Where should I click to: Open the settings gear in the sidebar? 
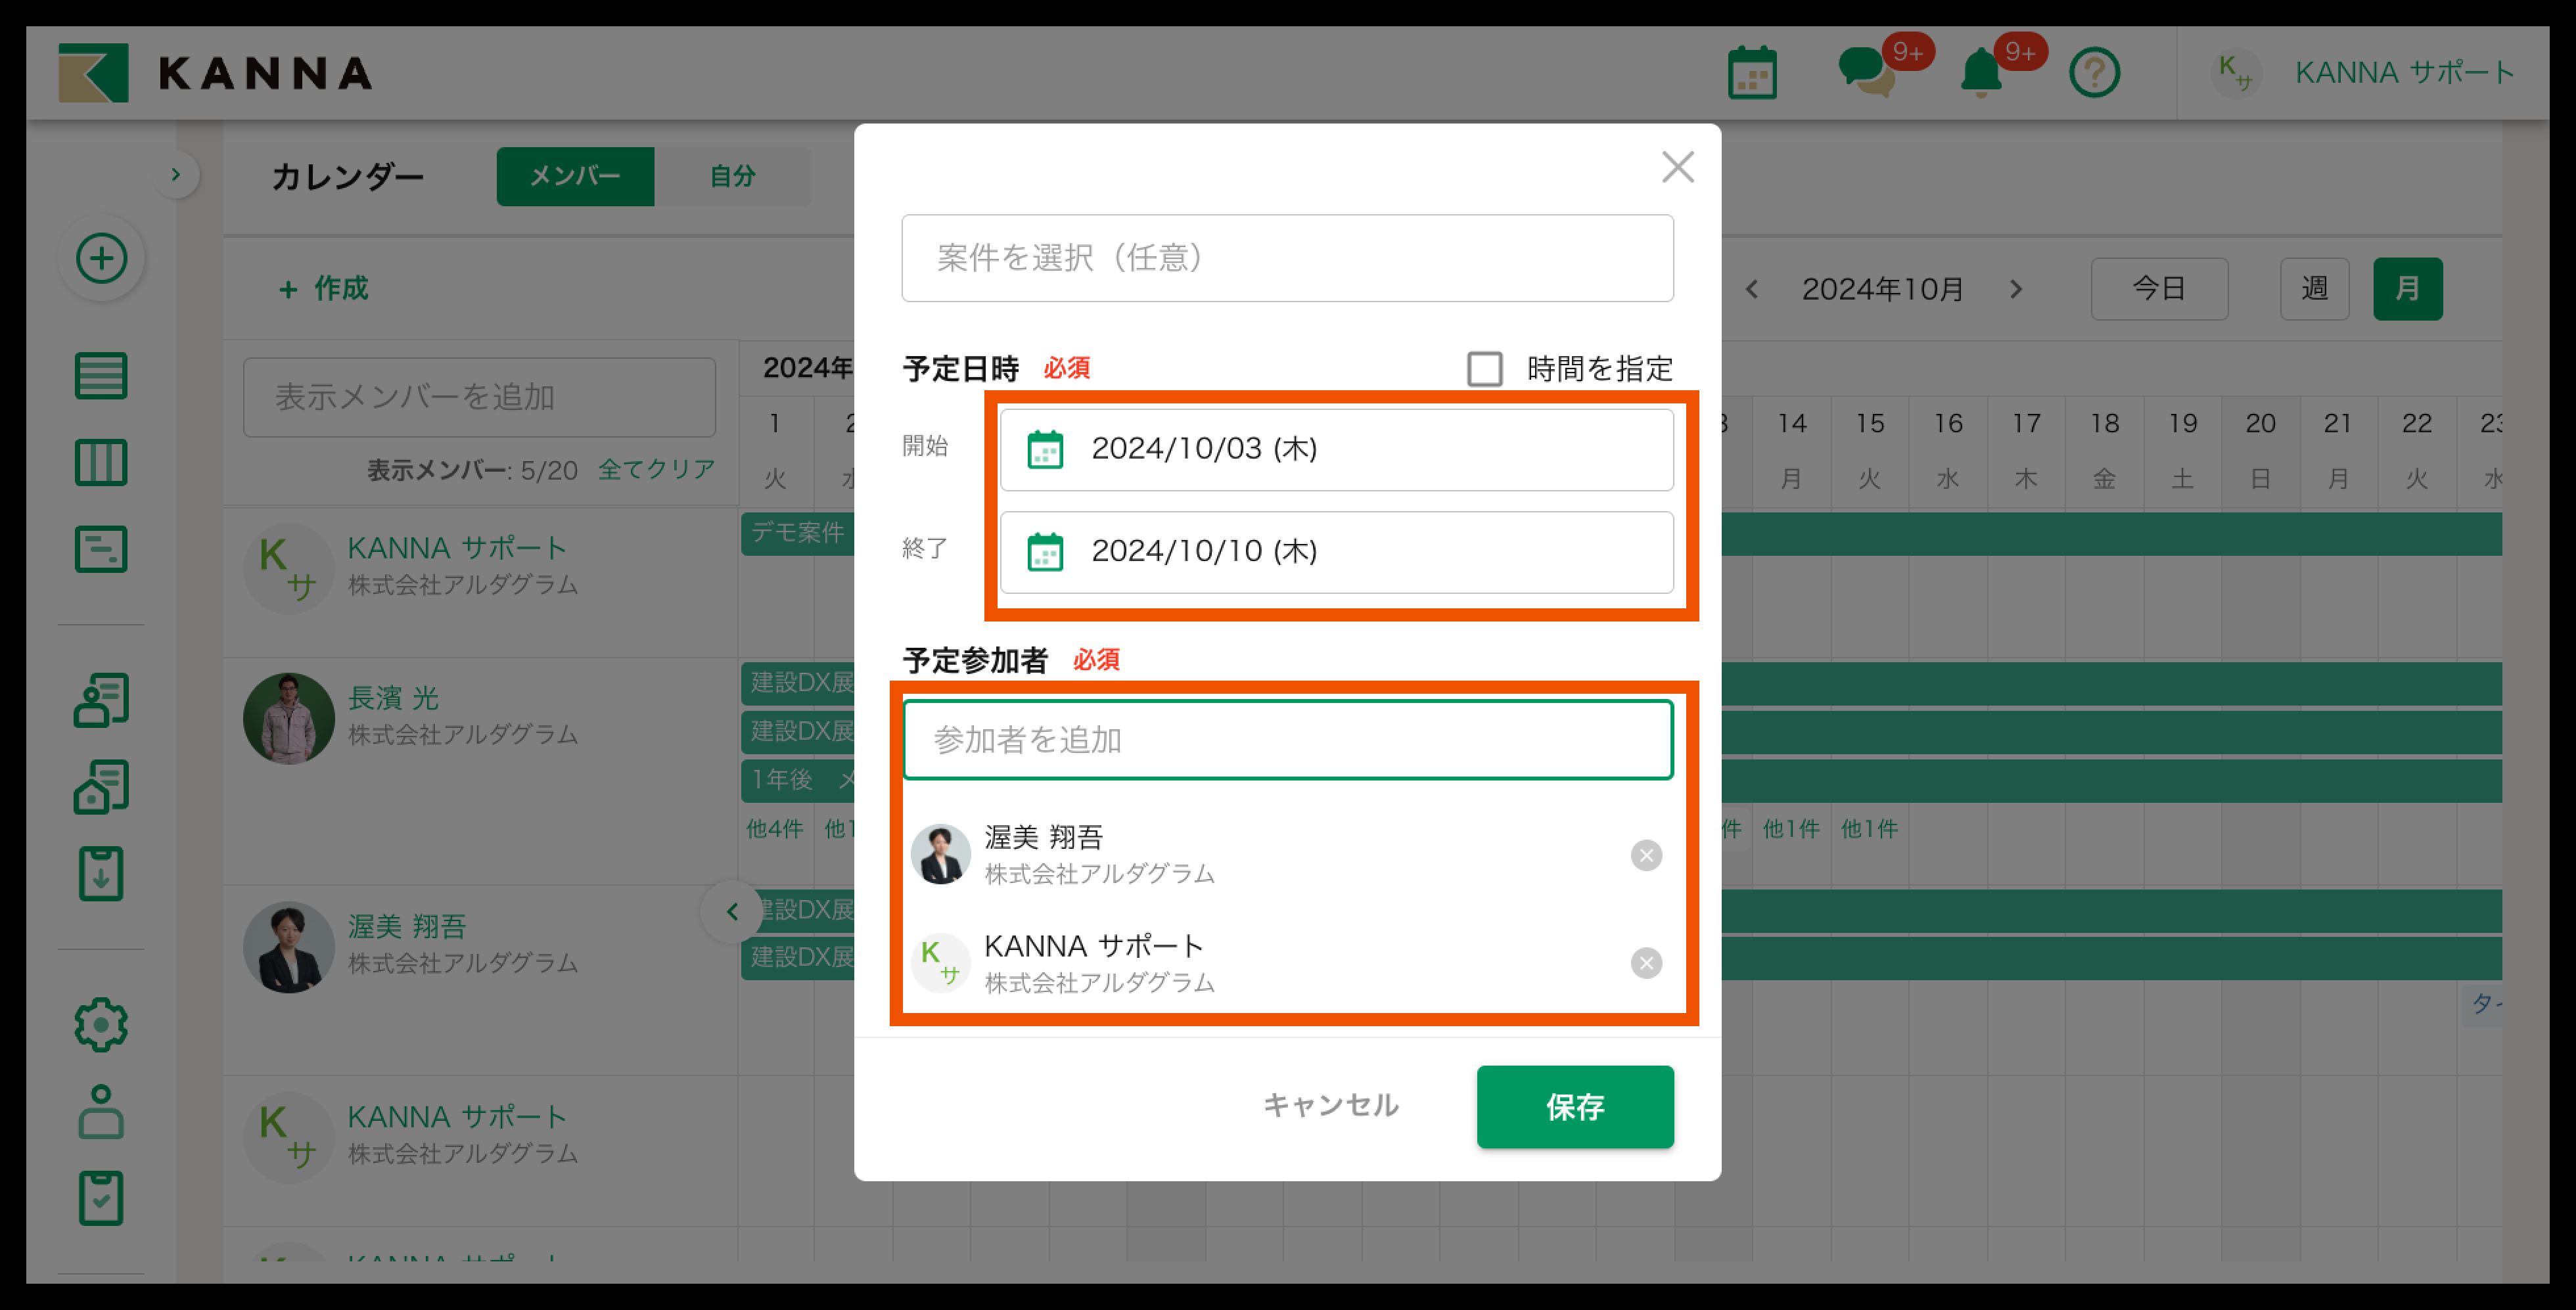(101, 1024)
